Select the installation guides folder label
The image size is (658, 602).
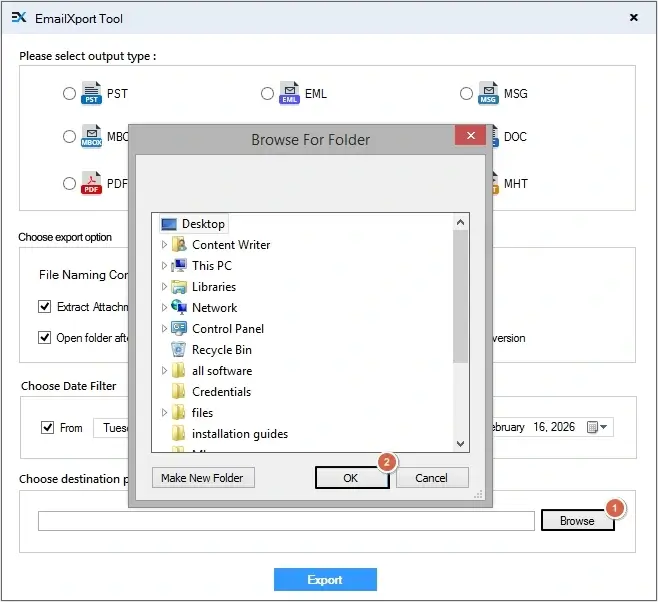[x=240, y=434]
